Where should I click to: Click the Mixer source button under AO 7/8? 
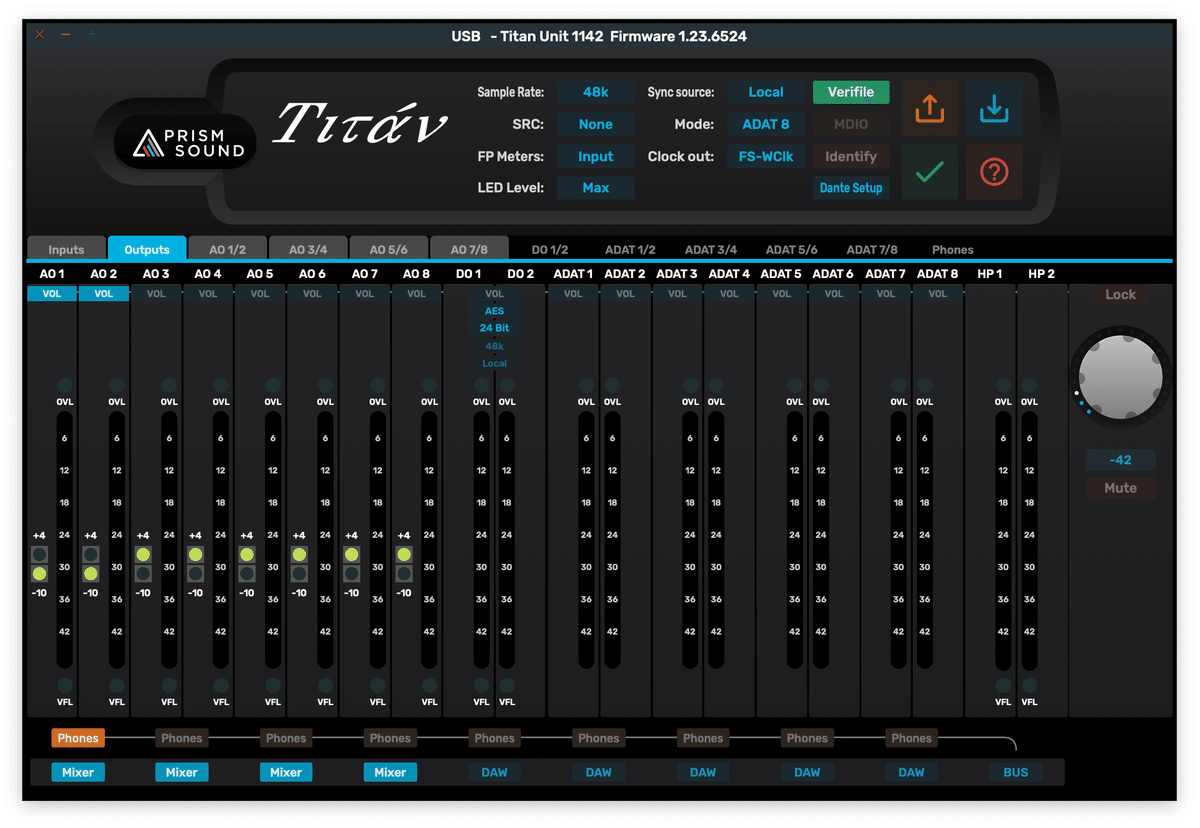pos(390,772)
